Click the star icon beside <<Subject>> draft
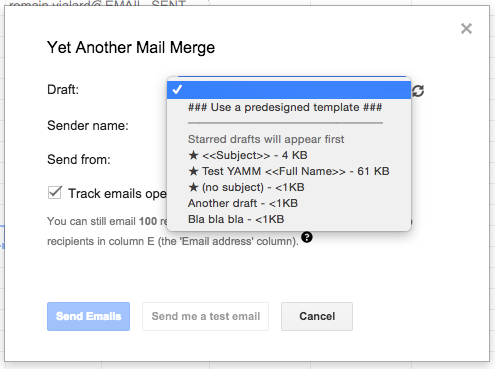Screen dimensions: 495x369 click(x=193, y=155)
